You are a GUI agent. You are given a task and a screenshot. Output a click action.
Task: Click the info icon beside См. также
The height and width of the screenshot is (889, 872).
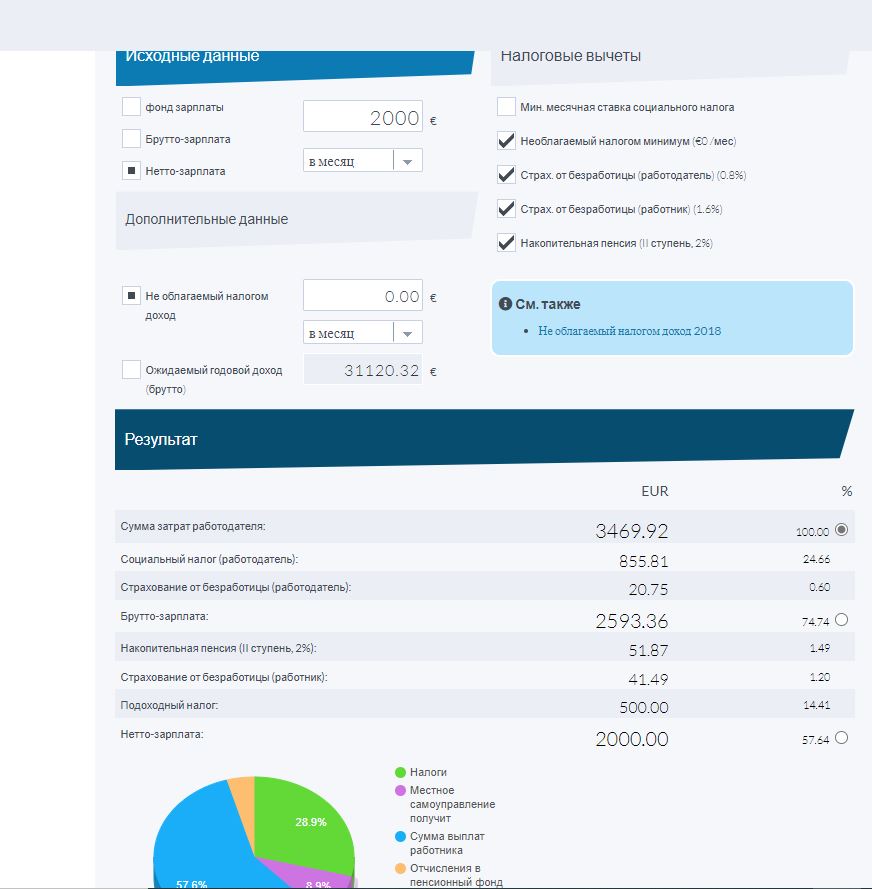pos(505,304)
